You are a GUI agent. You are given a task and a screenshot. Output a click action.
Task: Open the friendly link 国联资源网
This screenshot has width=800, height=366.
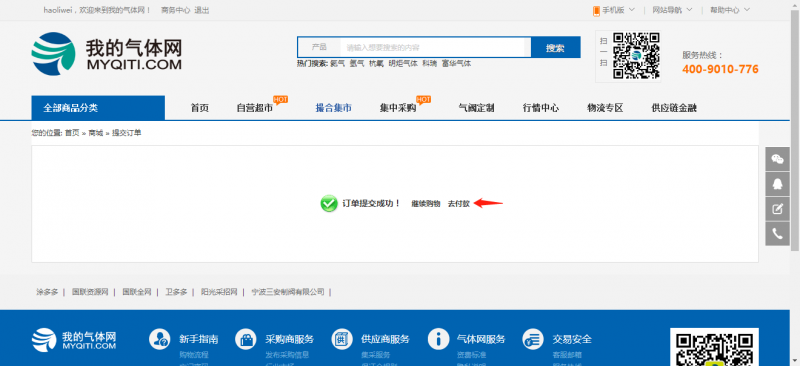[90, 292]
